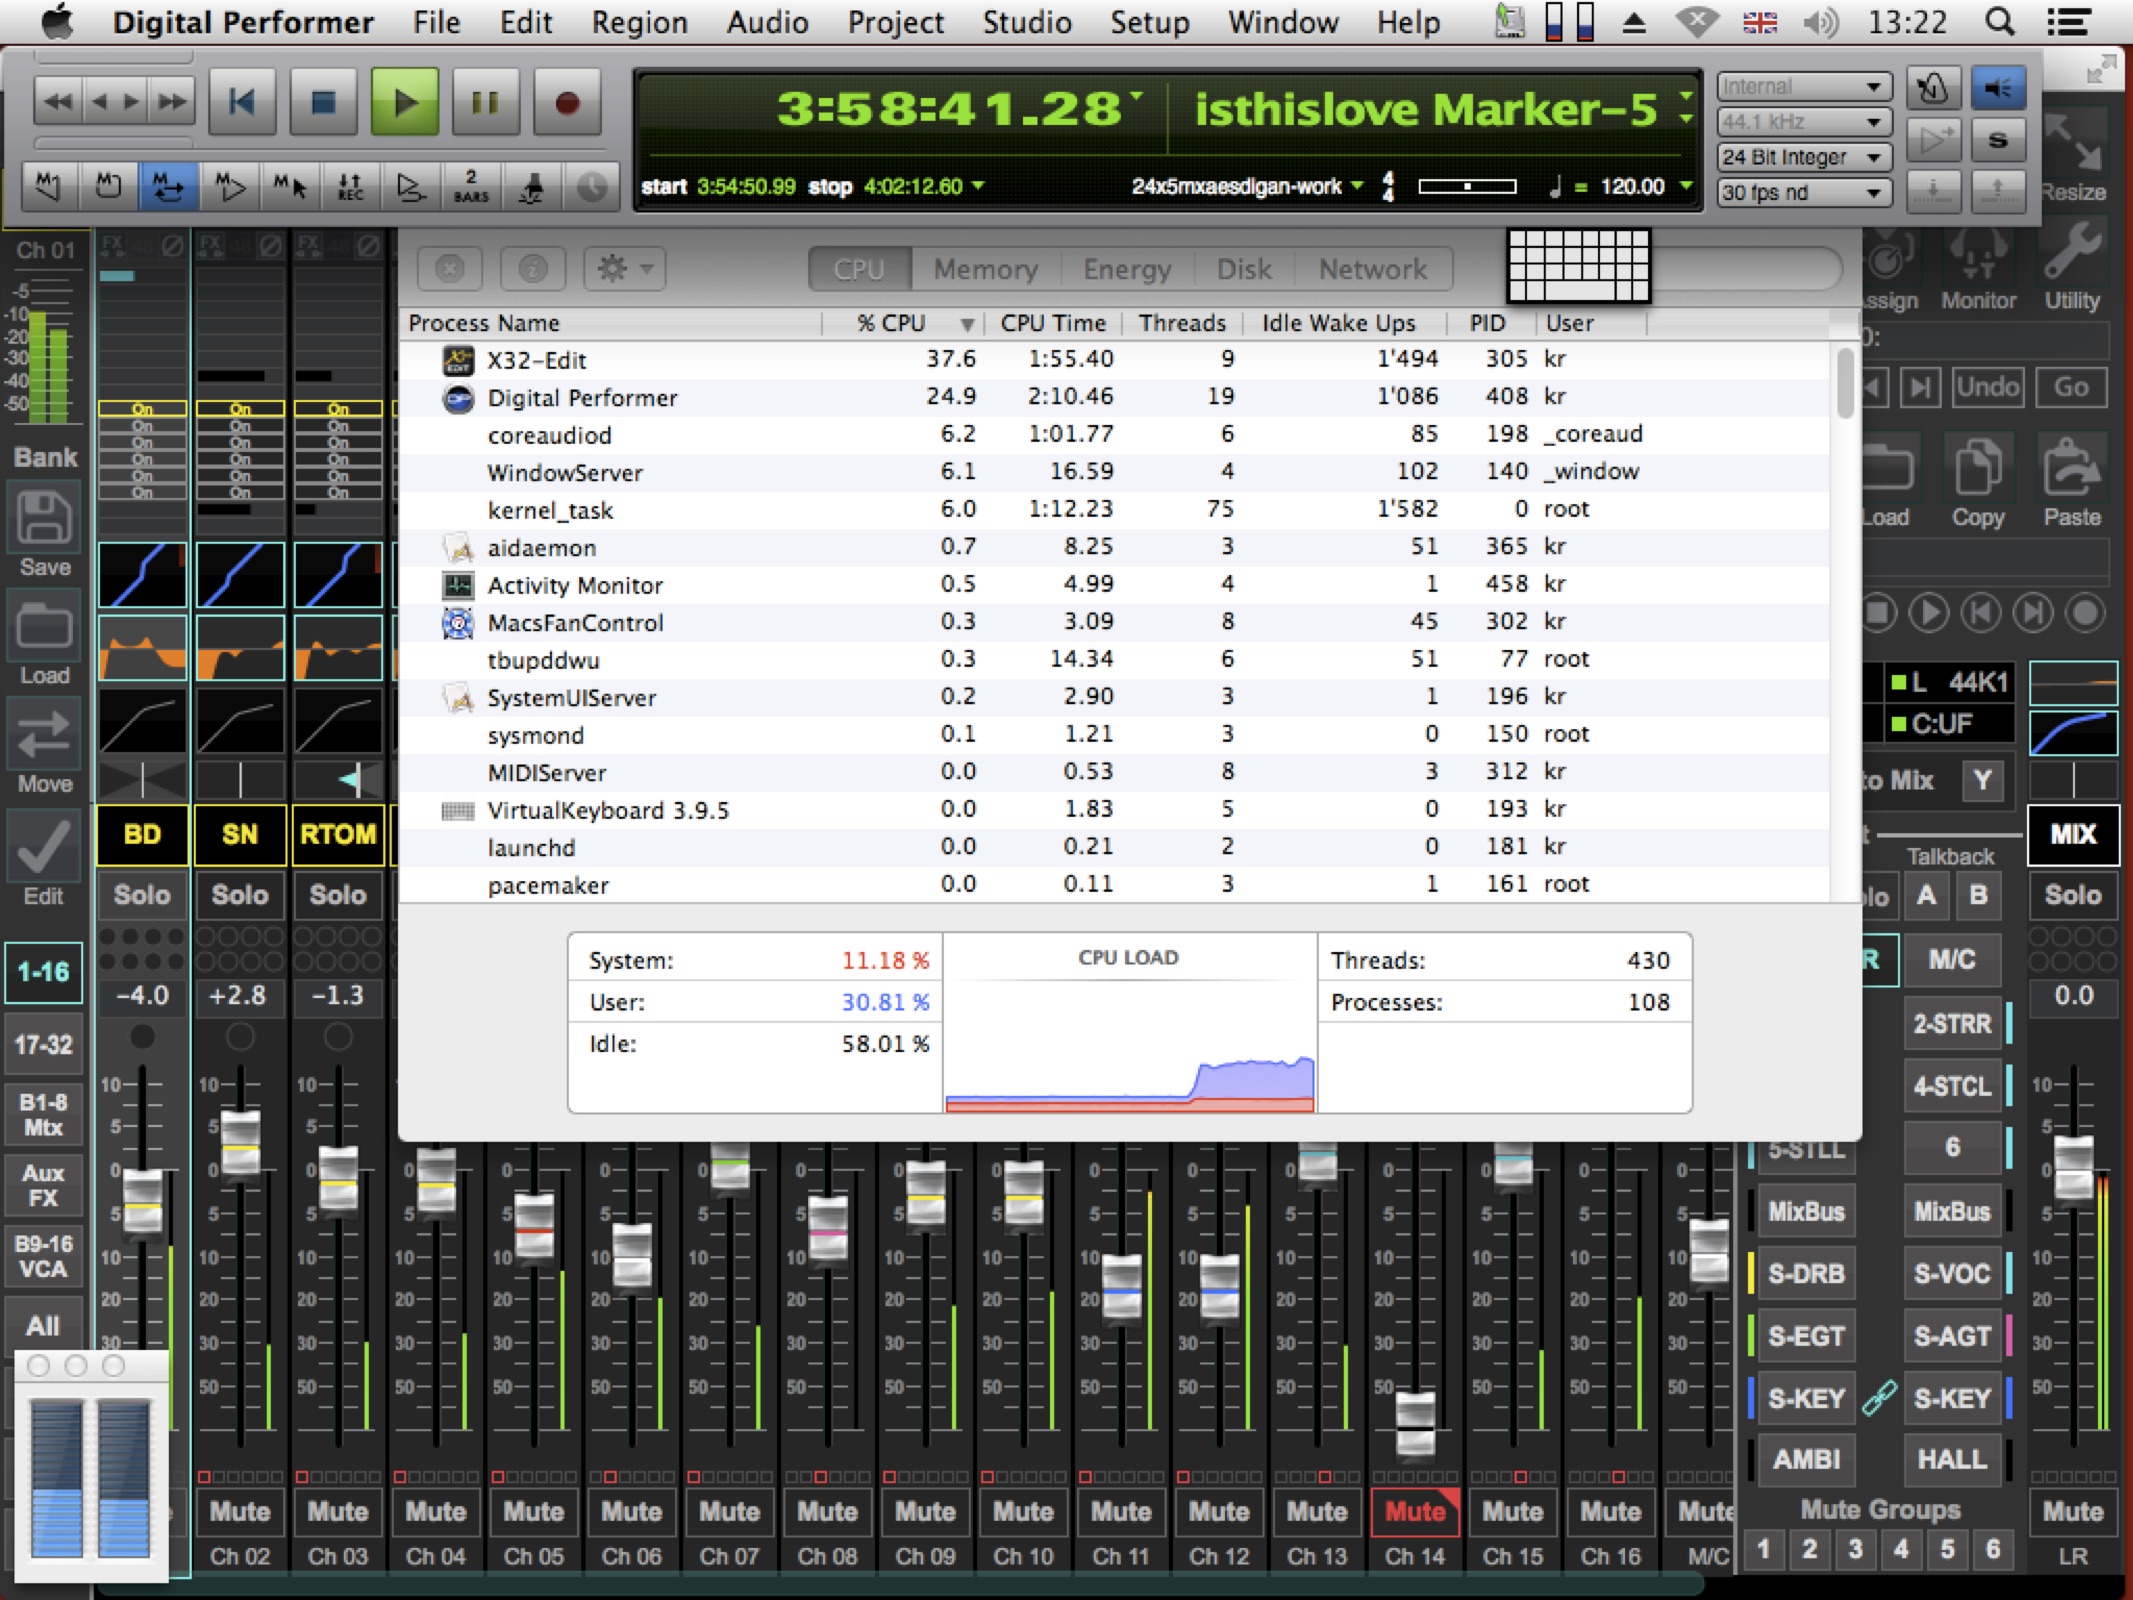
Task: Open the 24 Bit Integer format dropdown
Action: pos(1803,157)
